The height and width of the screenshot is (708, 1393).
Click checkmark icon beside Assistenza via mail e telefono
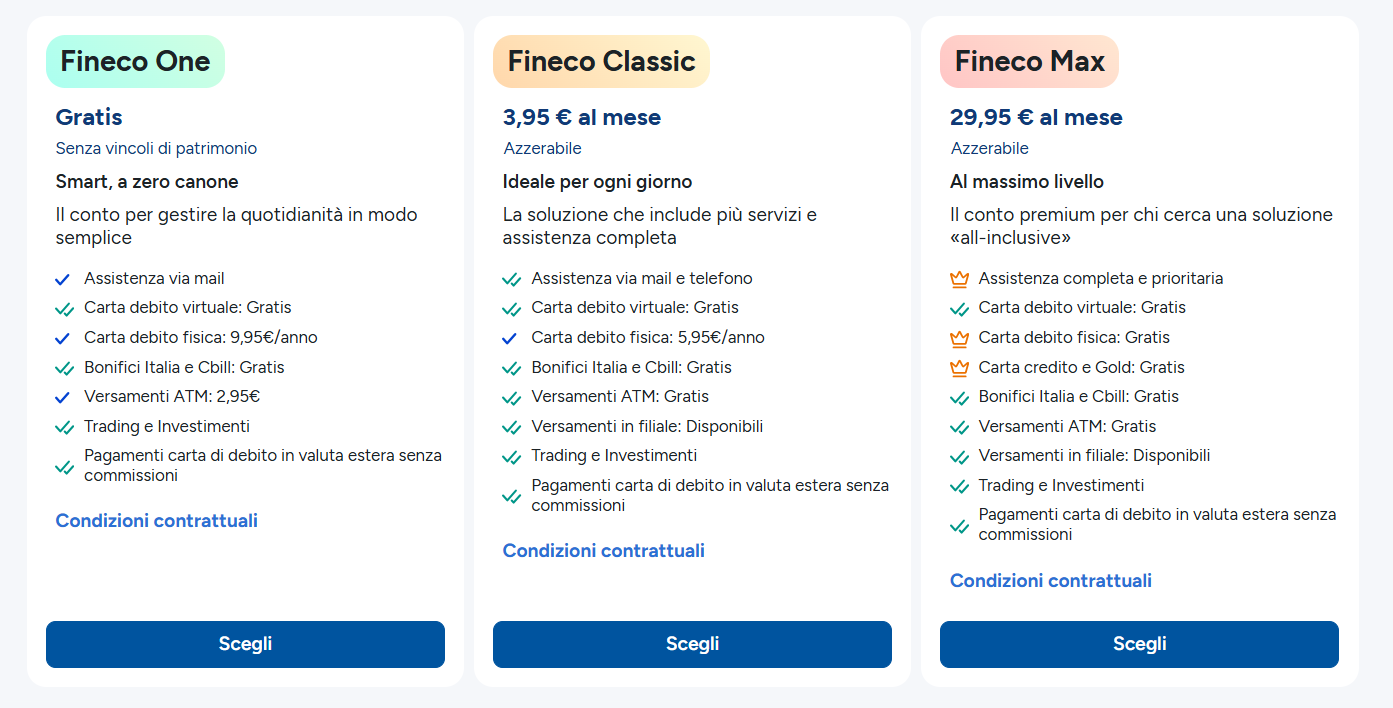(x=512, y=279)
